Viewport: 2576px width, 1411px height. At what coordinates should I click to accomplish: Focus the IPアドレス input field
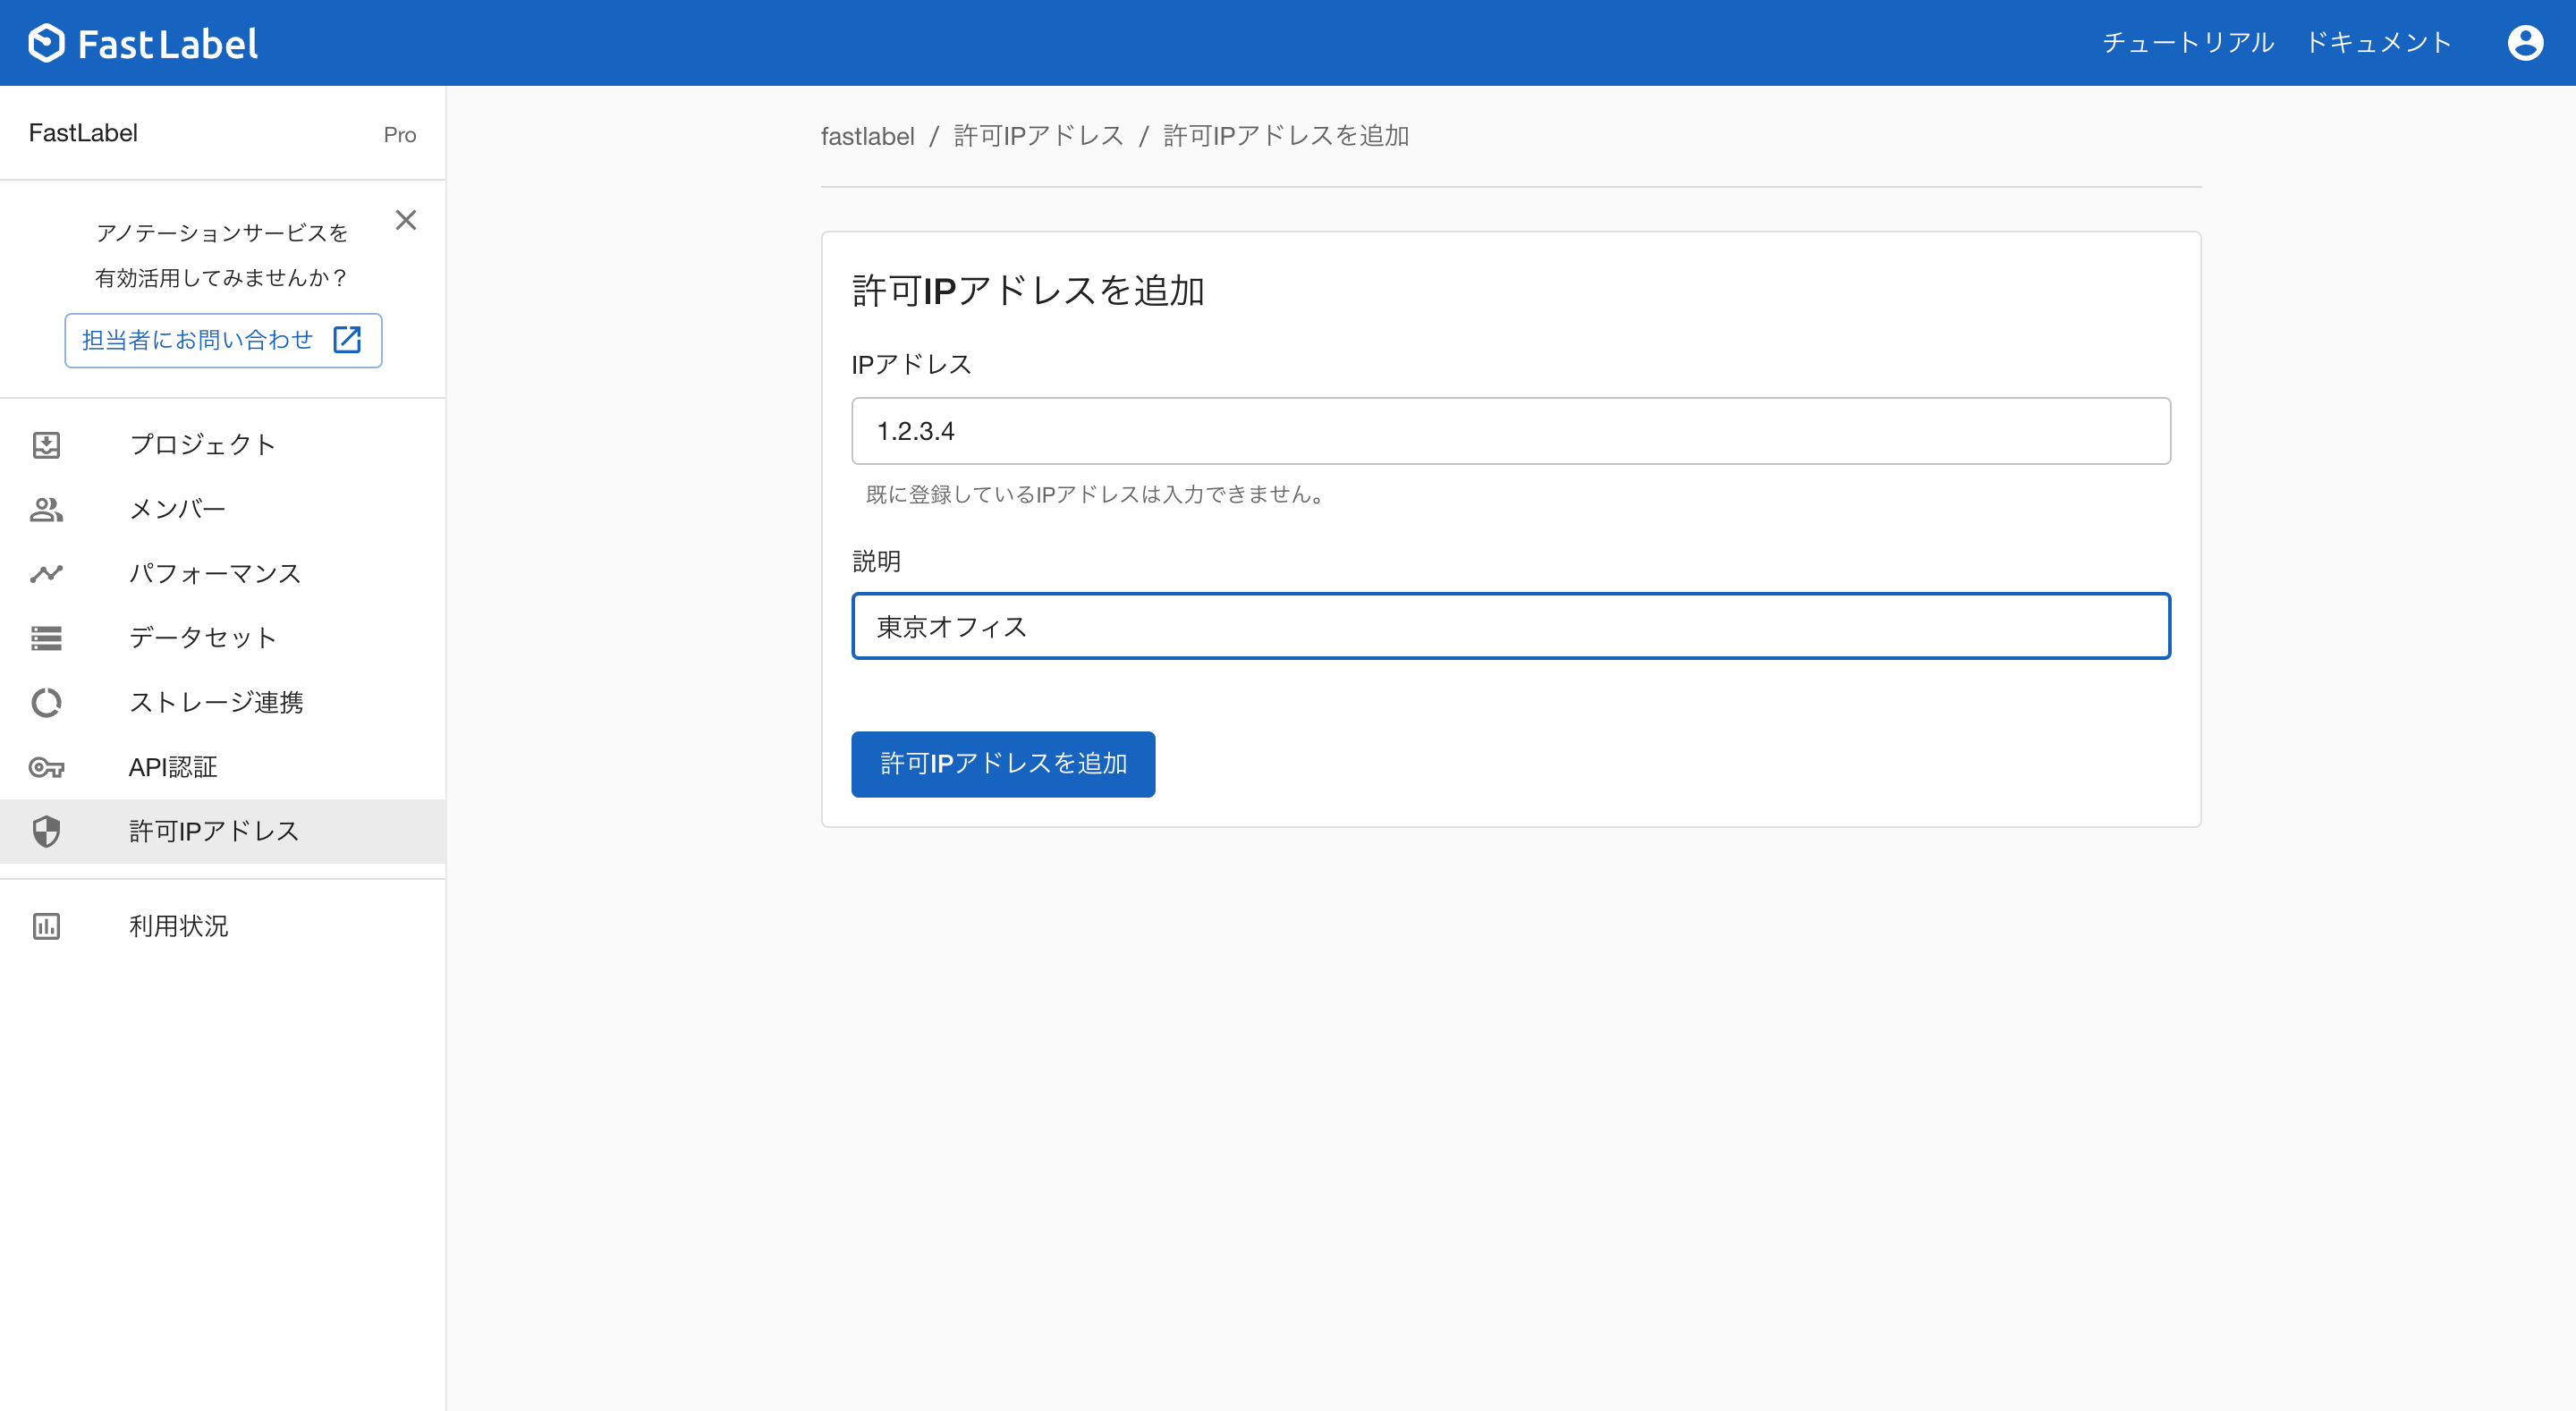[1510, 431]
